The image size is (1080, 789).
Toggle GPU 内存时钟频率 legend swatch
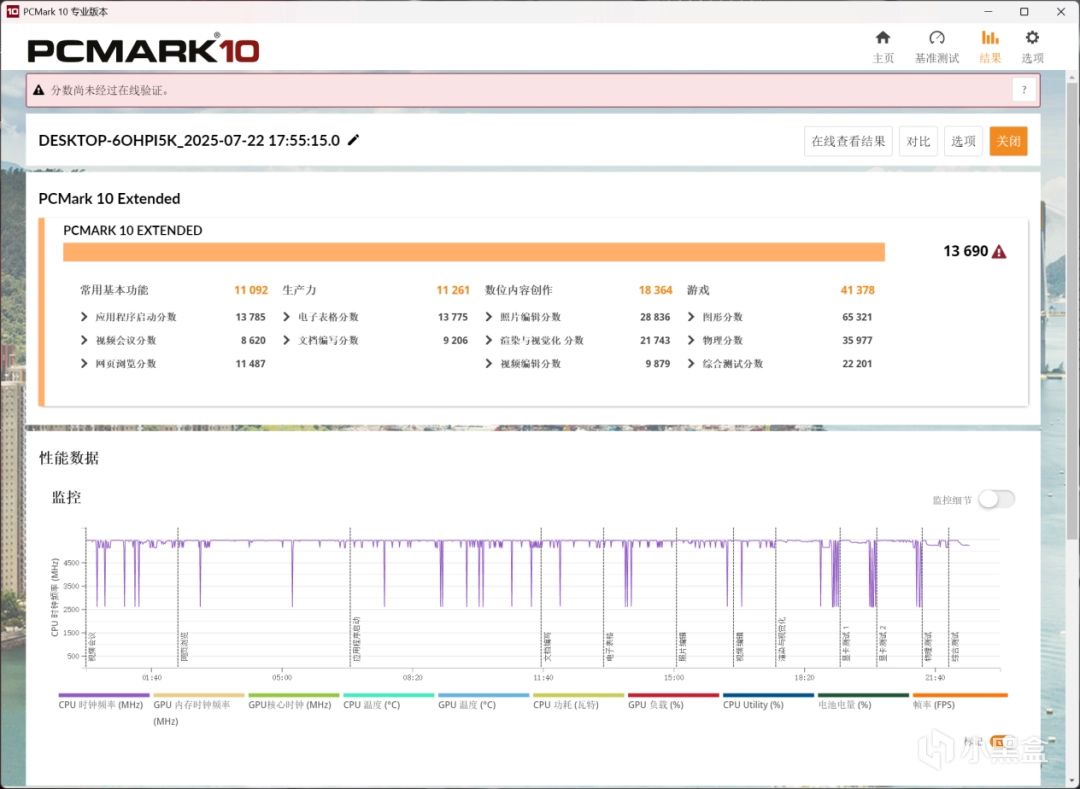click(x=199, y=695)
